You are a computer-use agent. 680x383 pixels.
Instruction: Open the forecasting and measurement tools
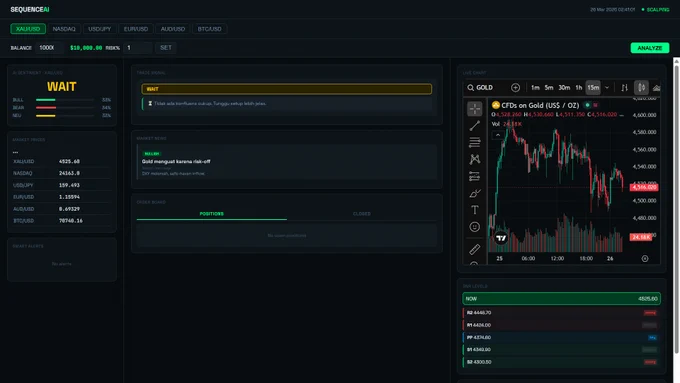click(474, 176)
